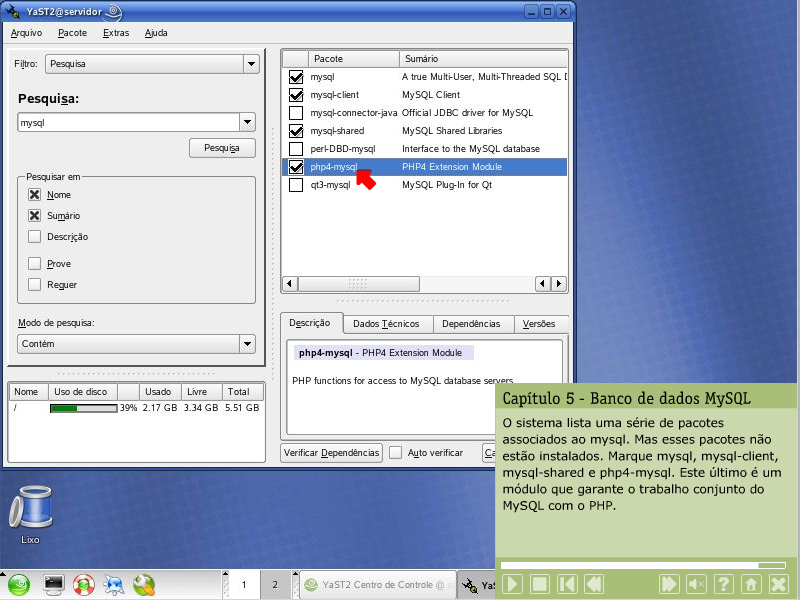
Task: Expand the Modo de pesquisa dropdown
Action: point(248,344)
